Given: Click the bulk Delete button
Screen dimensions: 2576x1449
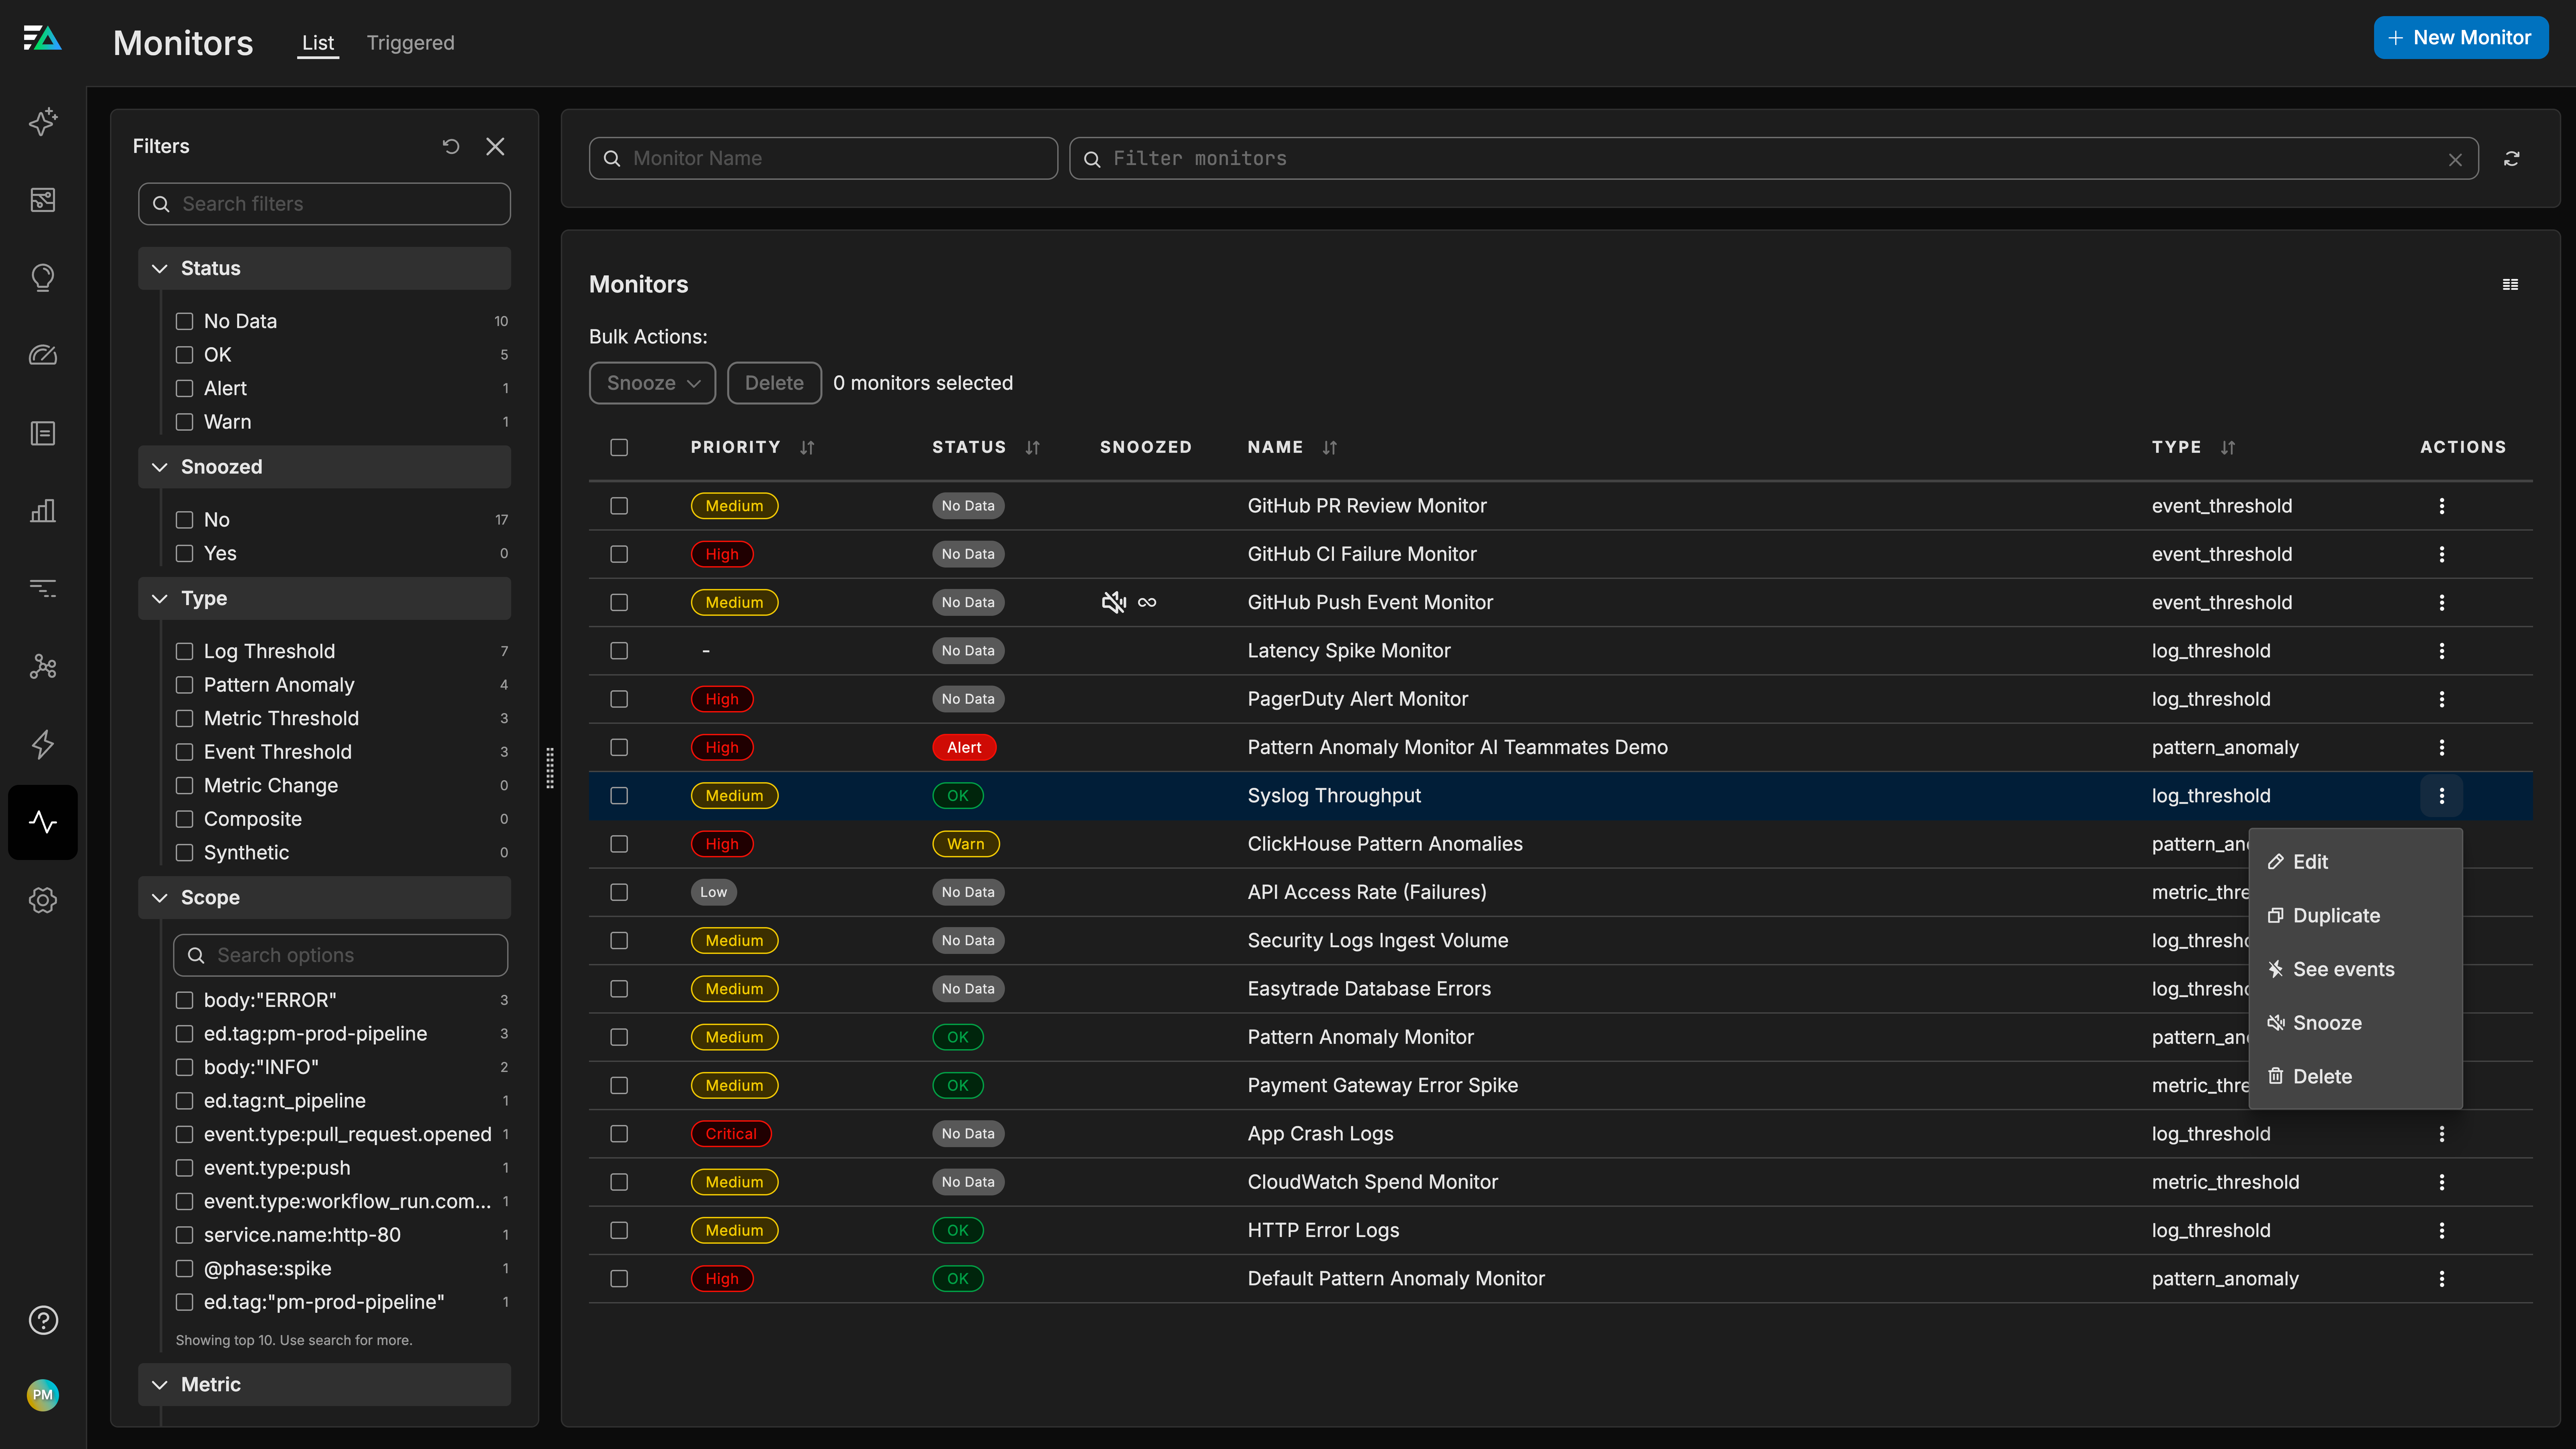Looking at the screenshot, I should (x=774, y=383).
